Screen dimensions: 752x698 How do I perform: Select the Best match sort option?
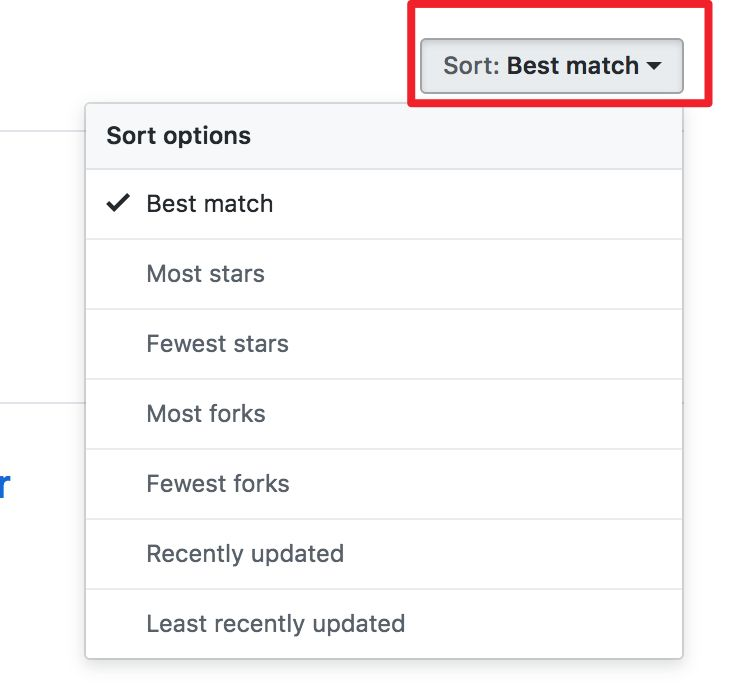[210, 204]
